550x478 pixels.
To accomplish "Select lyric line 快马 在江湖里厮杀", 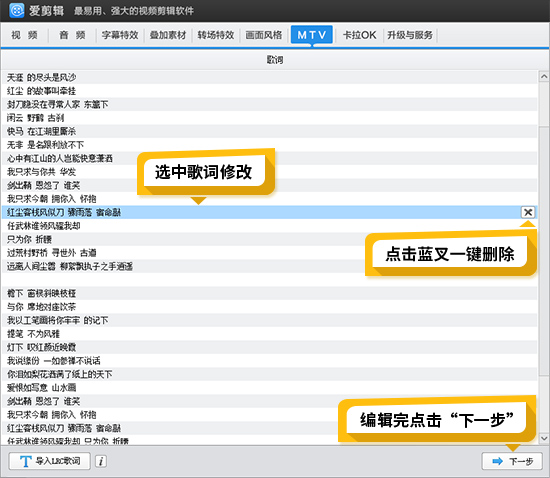I will pyautogui.click(x=269, y=131).
